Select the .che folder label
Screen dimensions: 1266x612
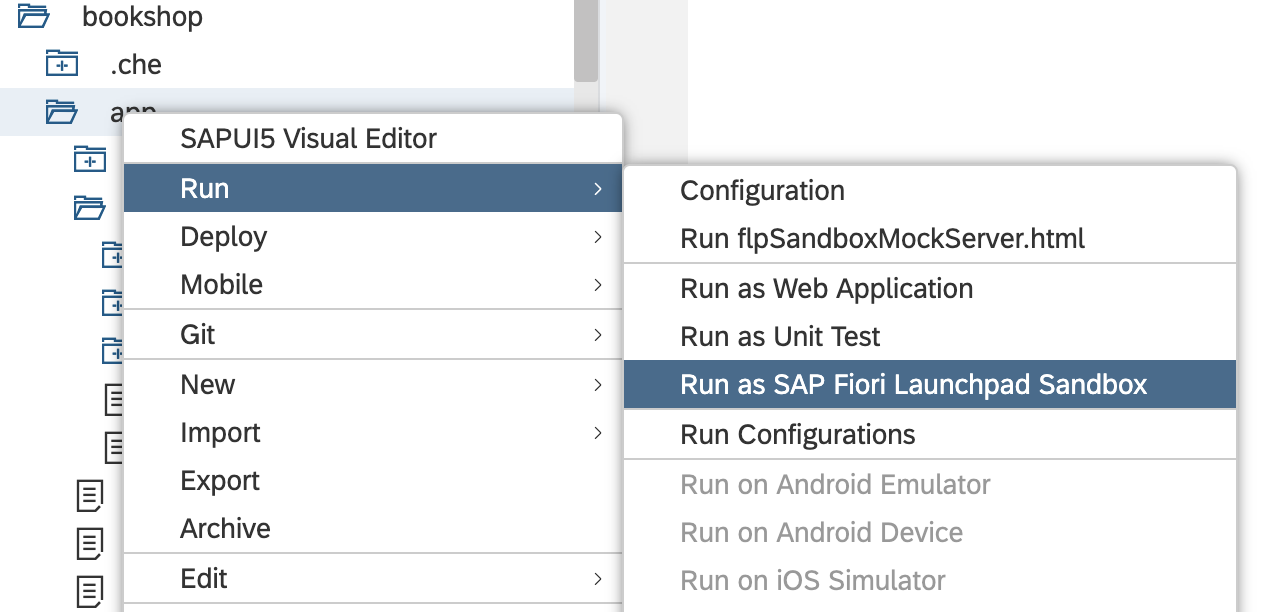[x=135, y=64]
